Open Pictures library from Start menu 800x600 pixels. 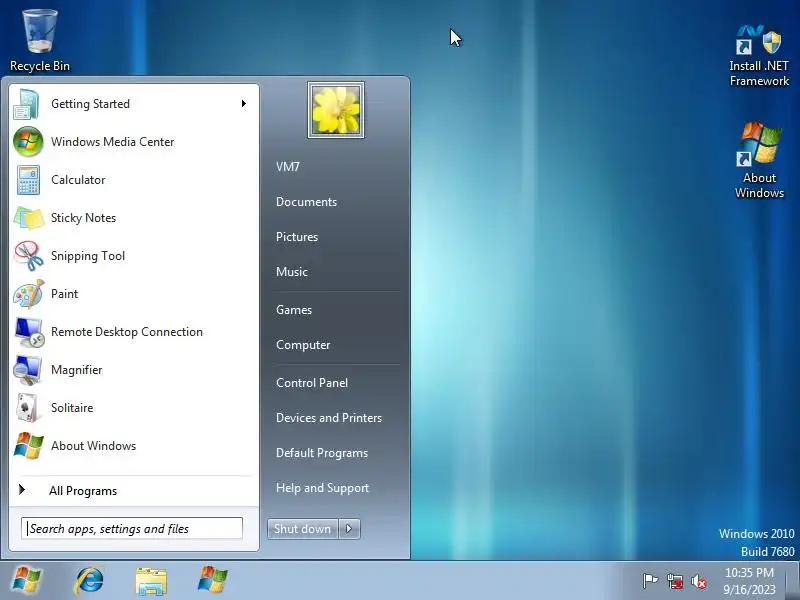[x=297, y=237]
